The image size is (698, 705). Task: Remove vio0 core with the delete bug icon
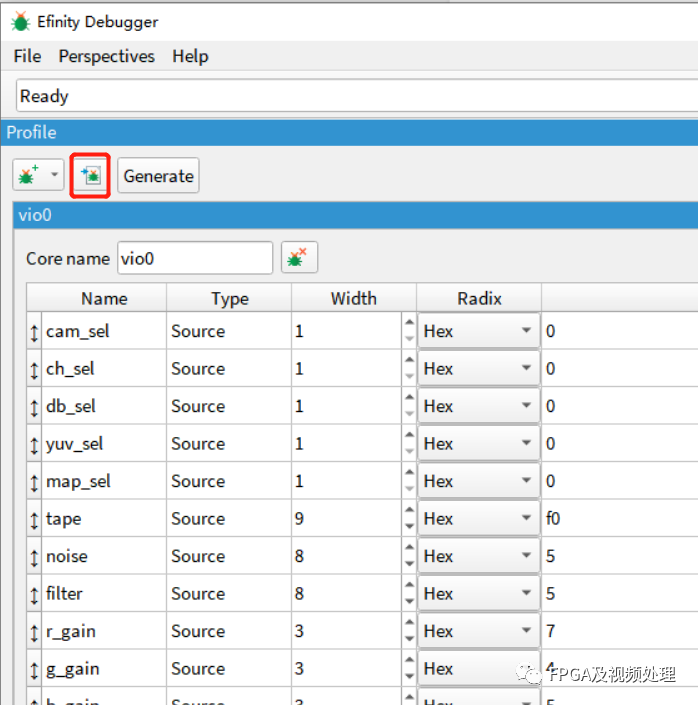pyautogui.click(x=299, y=258)
